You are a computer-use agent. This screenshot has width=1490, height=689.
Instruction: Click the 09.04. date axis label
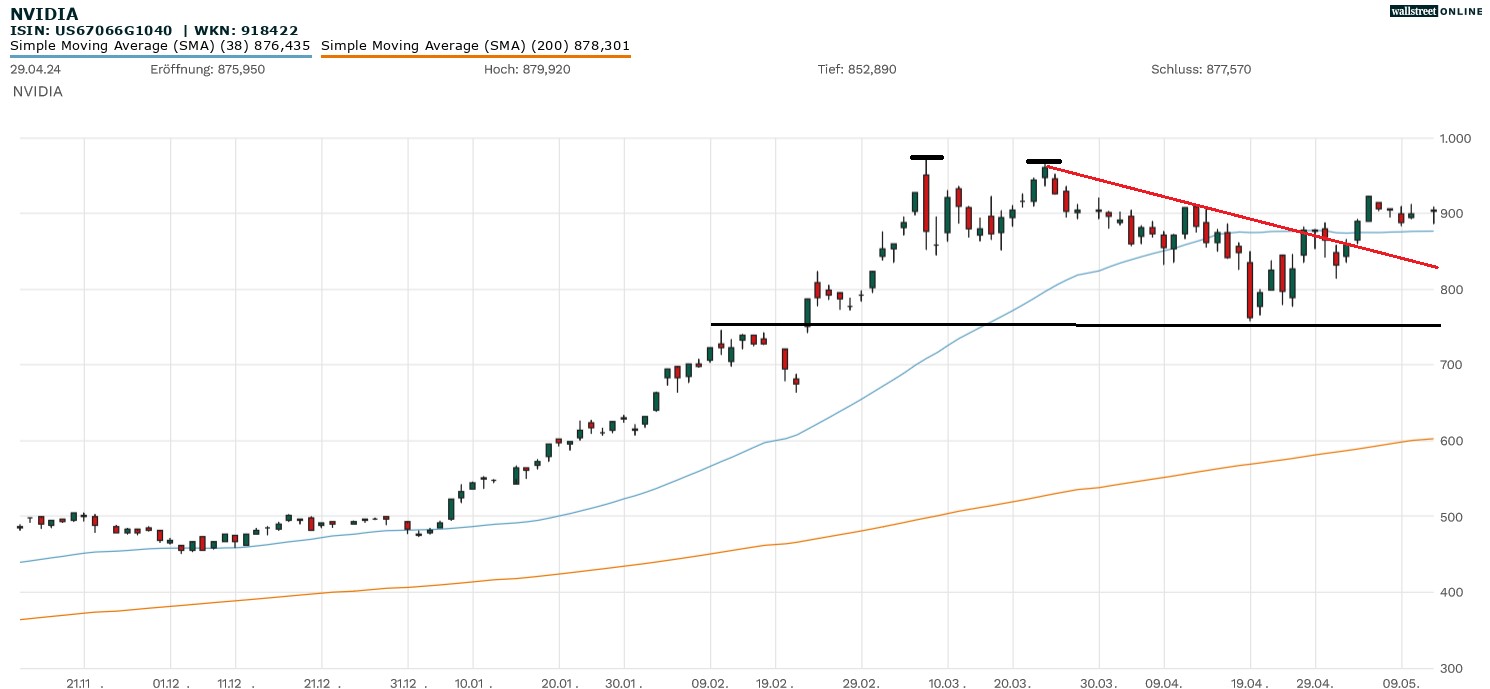[x=1164, y=683]
